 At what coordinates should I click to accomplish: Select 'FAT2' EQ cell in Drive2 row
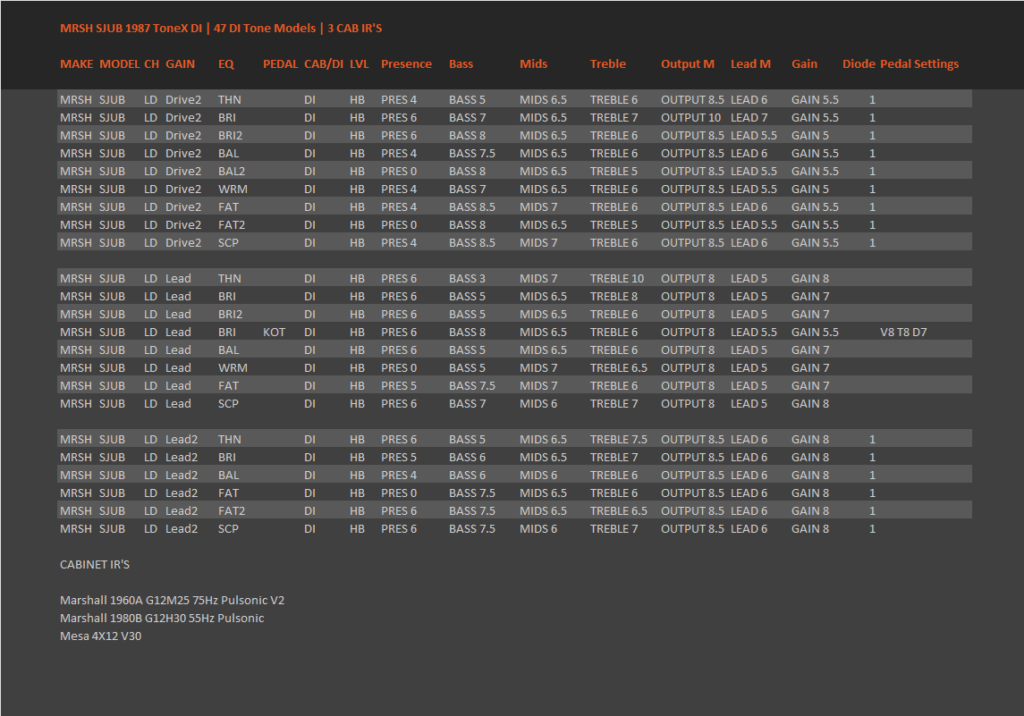(x=232, y=225)
